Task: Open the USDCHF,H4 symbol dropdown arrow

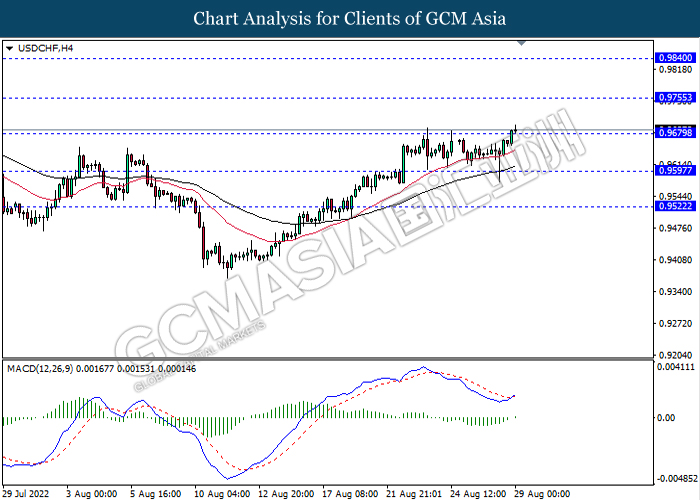Action: (10, 48)
